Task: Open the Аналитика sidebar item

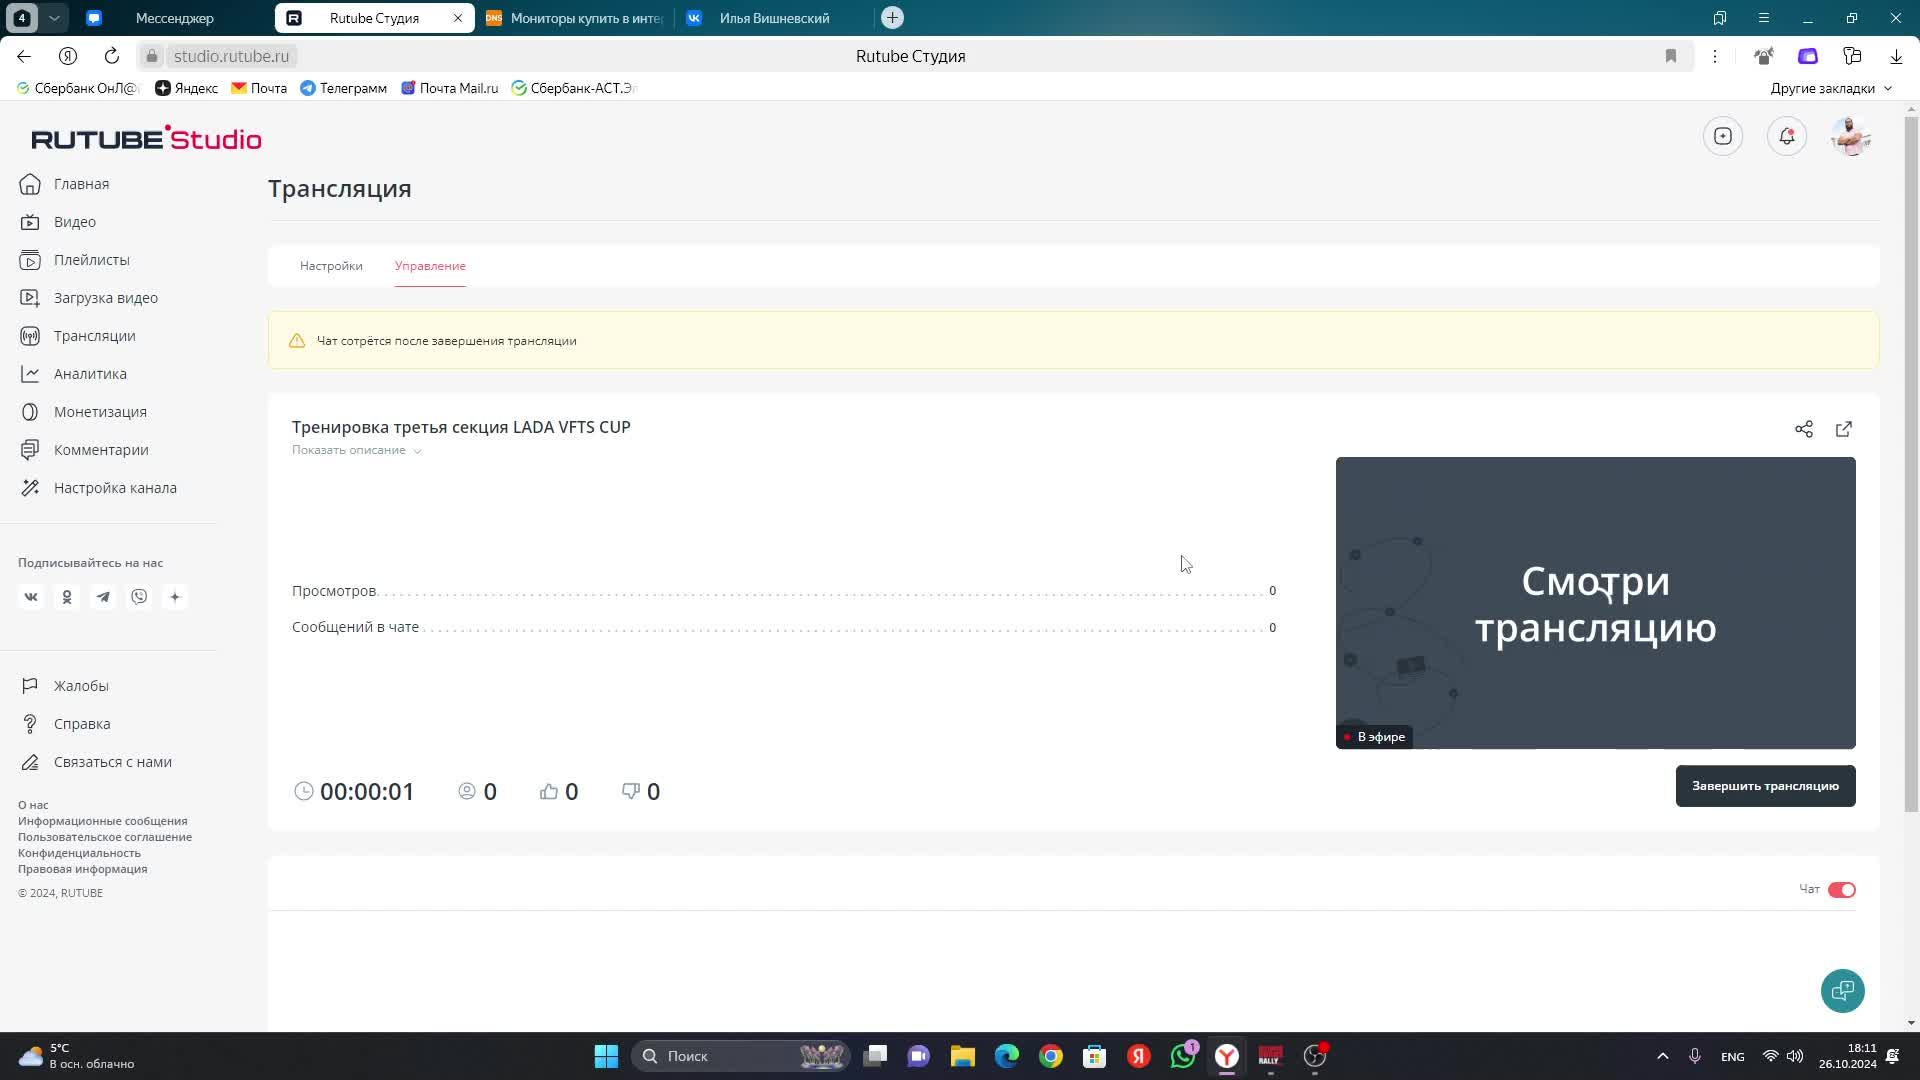Action: (90, 374)
